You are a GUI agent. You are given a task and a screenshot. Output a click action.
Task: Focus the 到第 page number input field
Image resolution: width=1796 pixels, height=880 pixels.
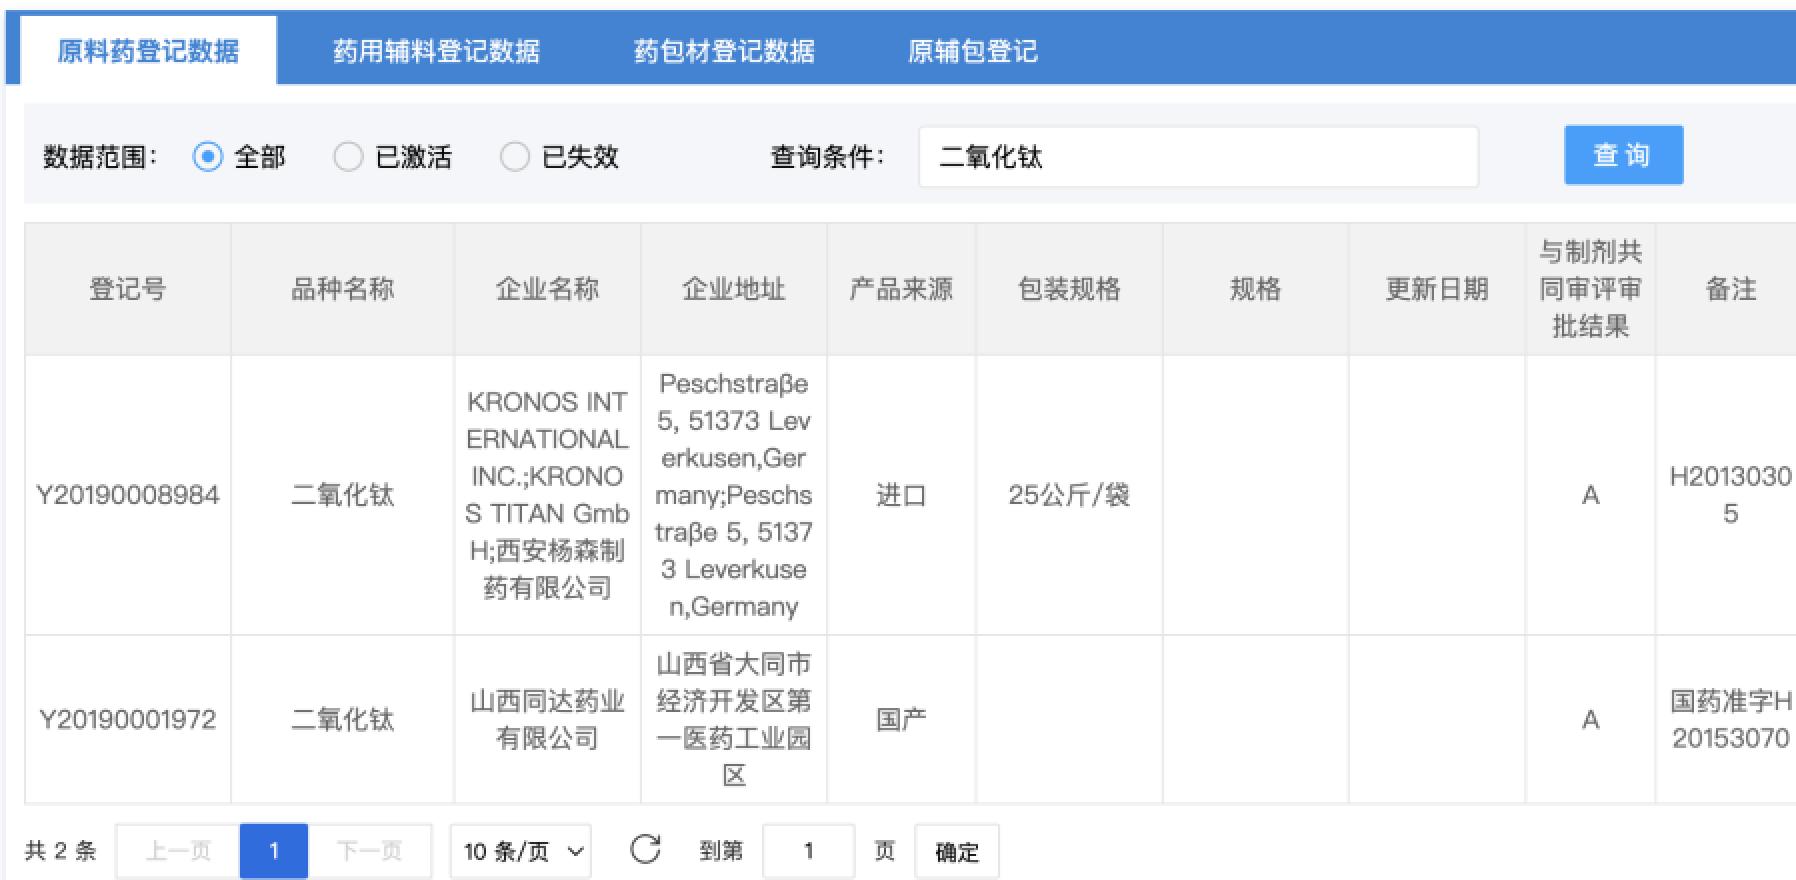(808, 851)
